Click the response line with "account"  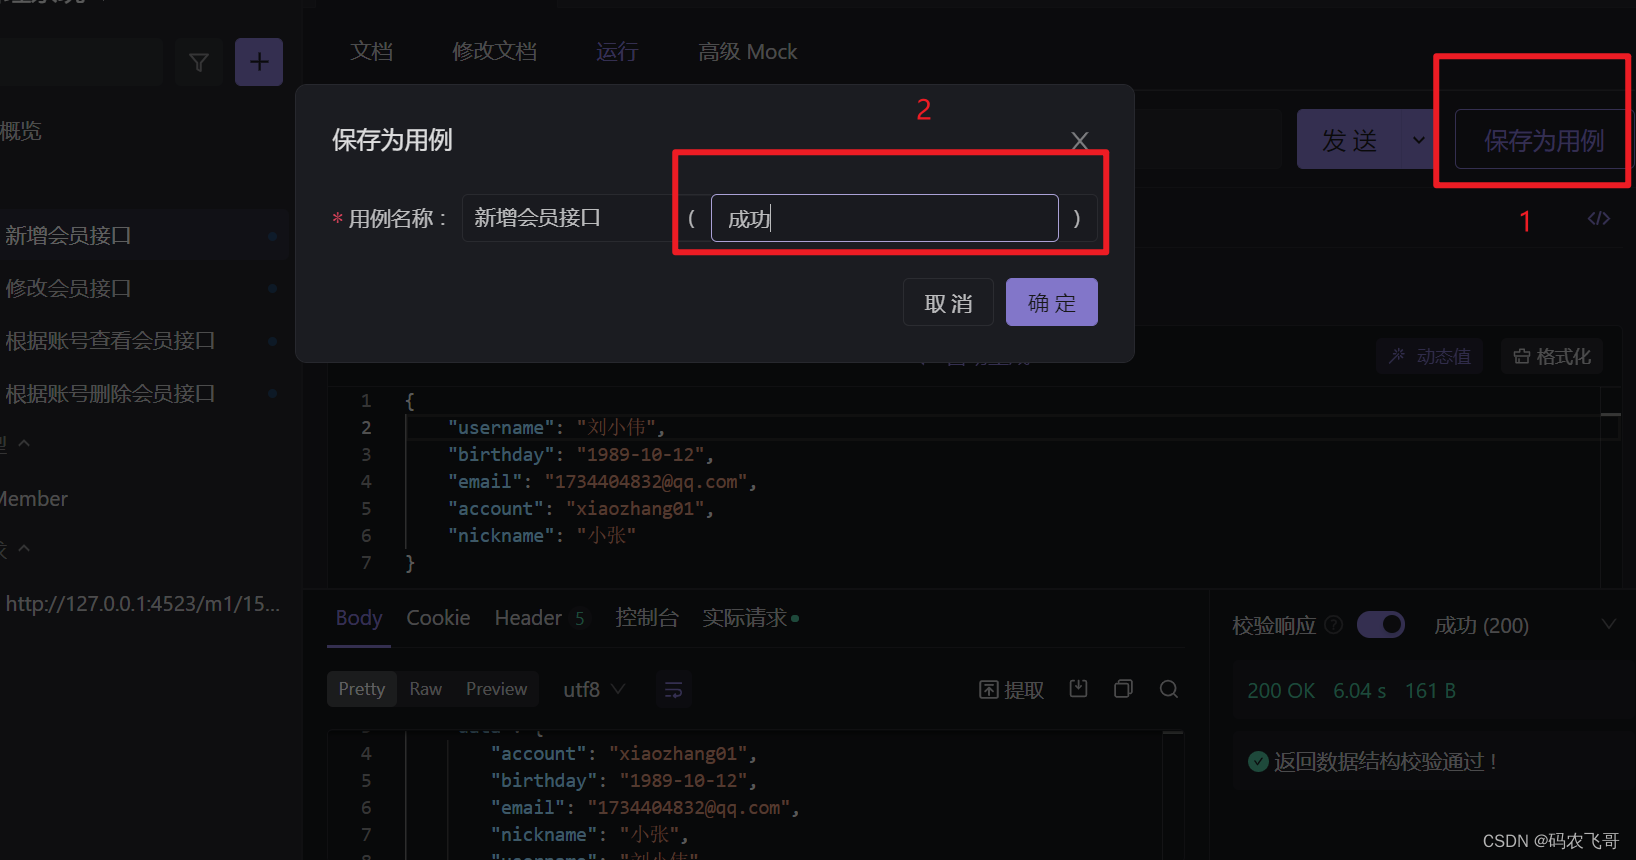(x=624, y=754)
